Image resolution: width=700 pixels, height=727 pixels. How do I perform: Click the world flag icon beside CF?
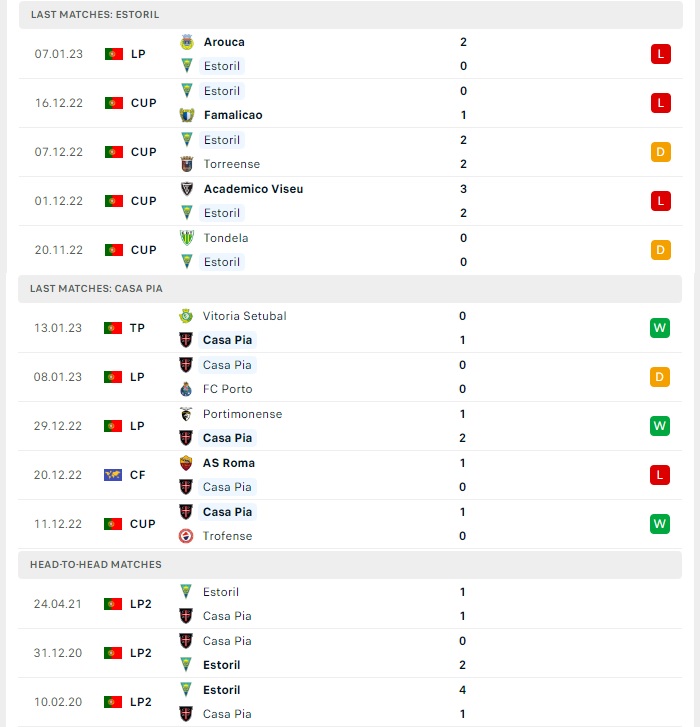113,475
